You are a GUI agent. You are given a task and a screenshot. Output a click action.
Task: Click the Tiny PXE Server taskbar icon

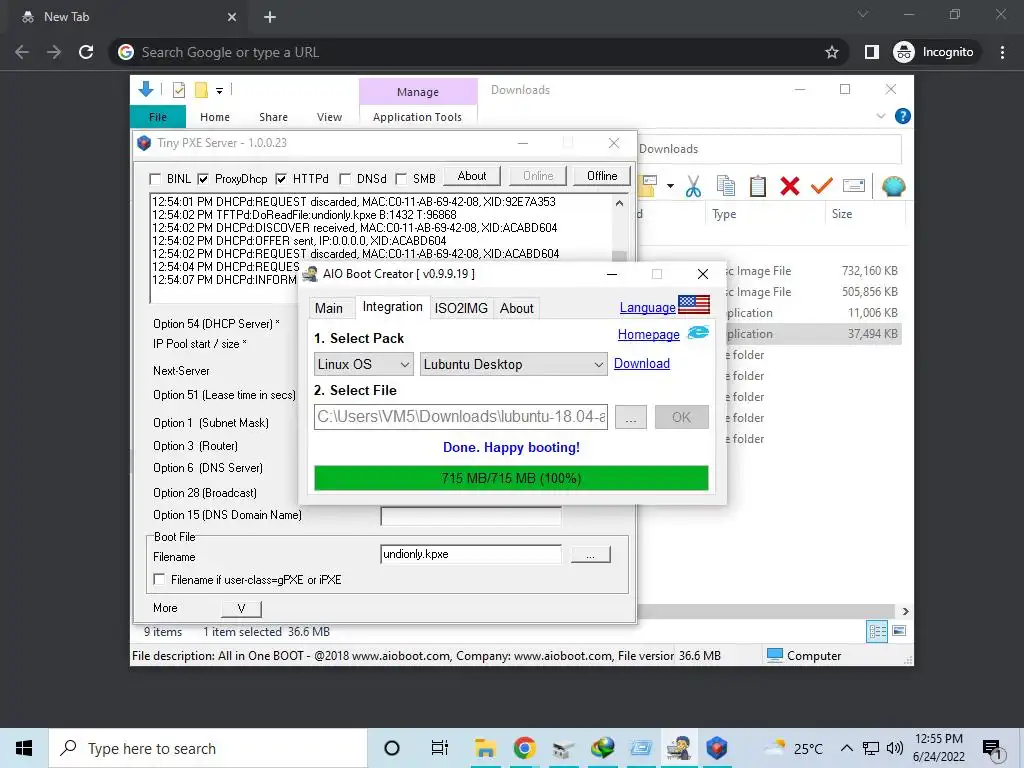(716, 748)
